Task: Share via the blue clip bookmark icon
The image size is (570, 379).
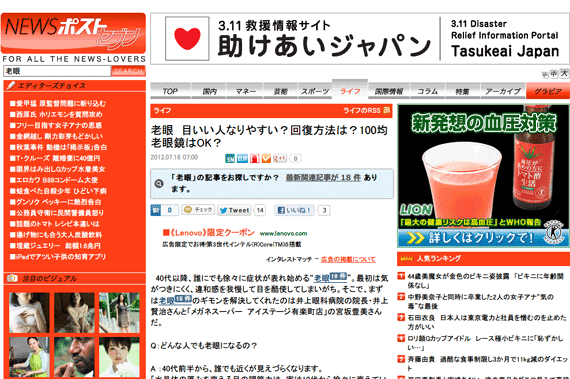Action: point(242,158)
